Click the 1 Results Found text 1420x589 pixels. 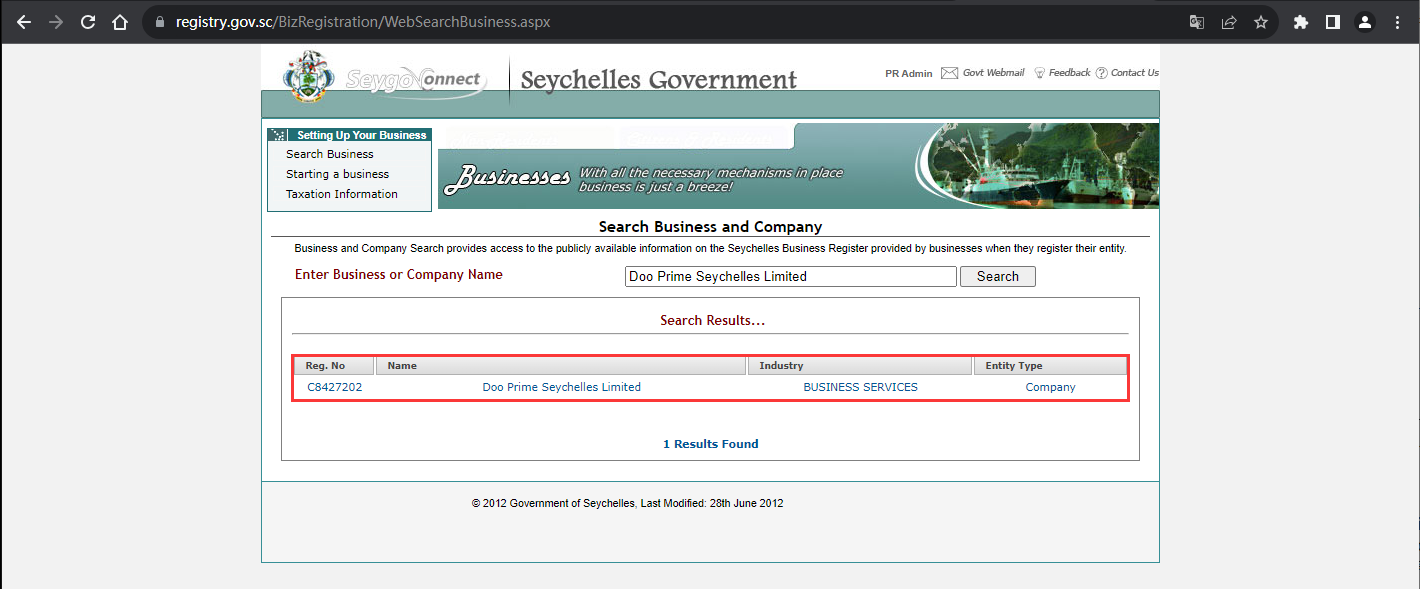710,444
